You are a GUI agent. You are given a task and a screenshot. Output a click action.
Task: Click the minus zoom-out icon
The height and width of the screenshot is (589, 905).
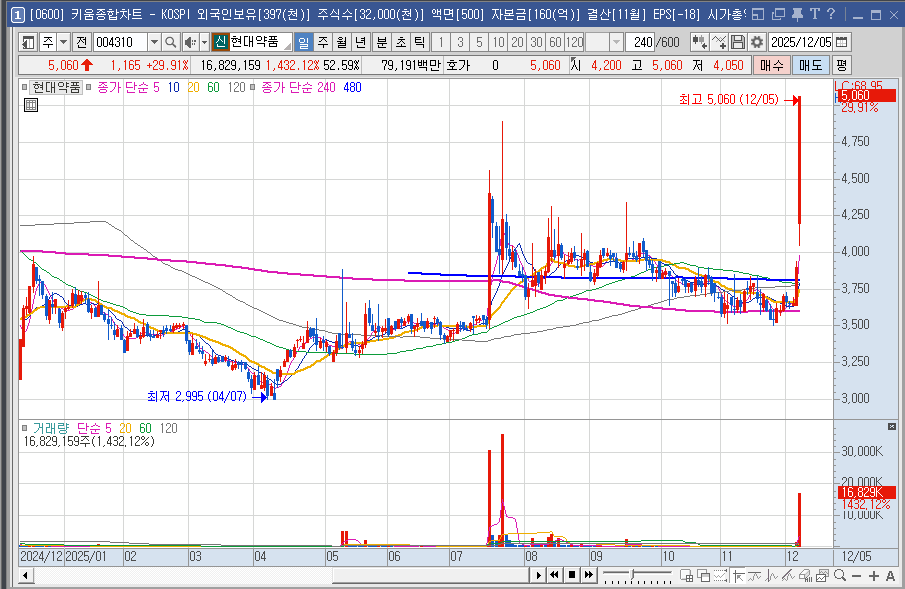(857, 576)
